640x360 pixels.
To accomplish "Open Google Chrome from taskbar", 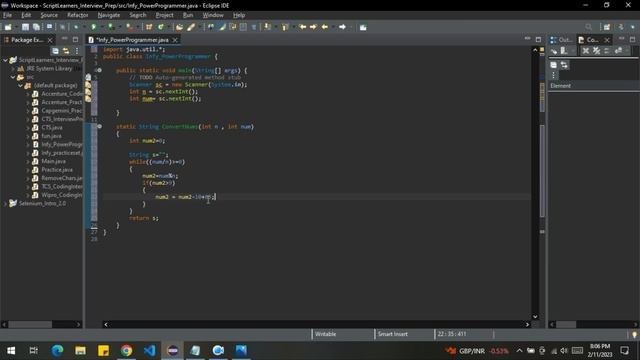I will (x=127, y=350).
